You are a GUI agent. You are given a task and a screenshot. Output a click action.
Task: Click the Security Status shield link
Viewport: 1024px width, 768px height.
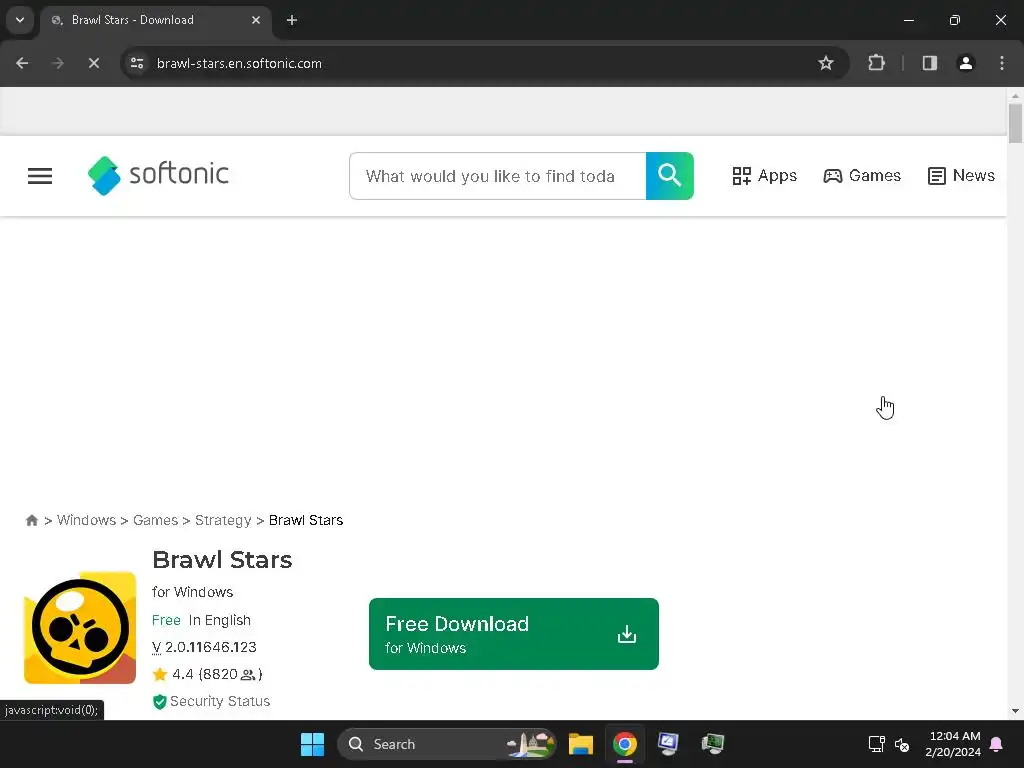coord(211,701)
